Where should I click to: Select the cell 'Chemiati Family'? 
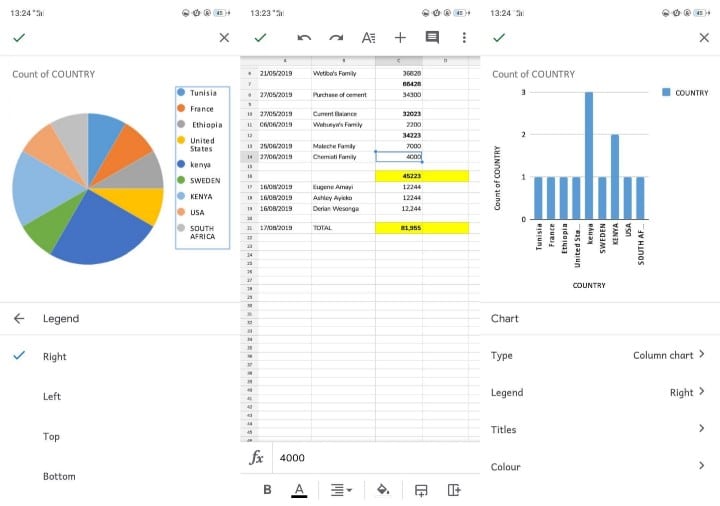(343, 157)
